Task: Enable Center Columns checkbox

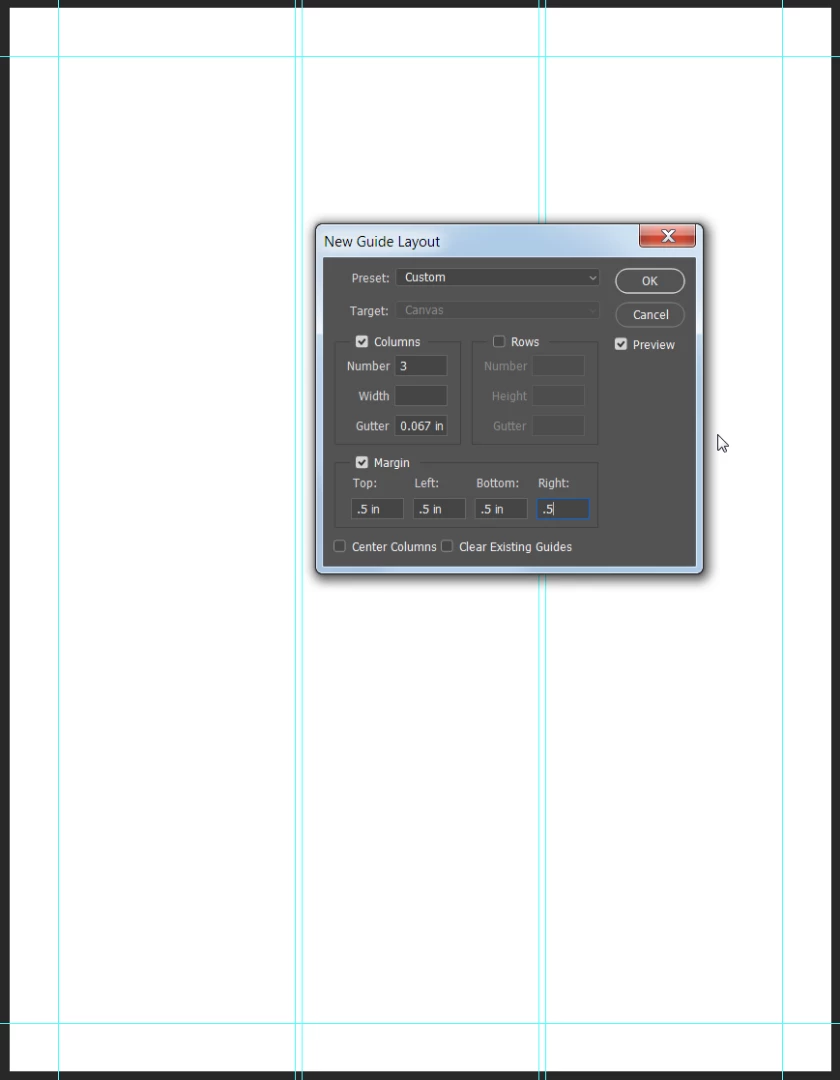Action: click(339, 546)
